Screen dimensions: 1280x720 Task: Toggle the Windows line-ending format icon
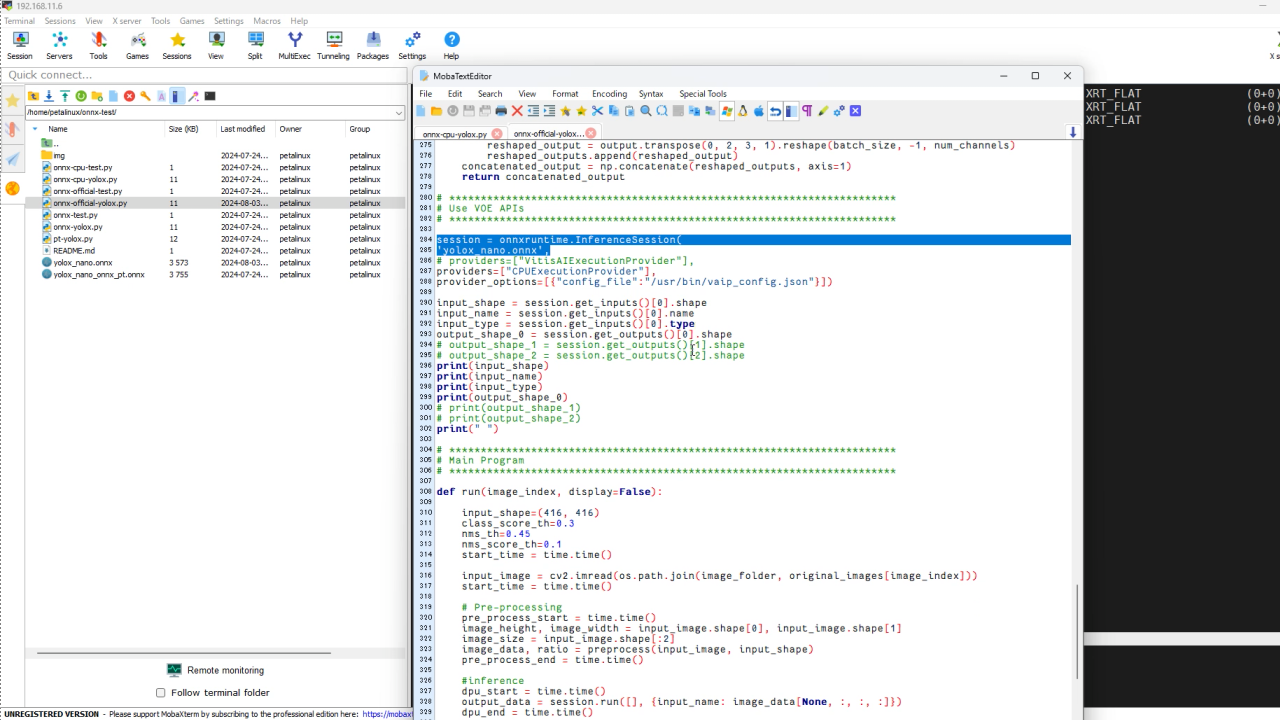tap(727, 111)
